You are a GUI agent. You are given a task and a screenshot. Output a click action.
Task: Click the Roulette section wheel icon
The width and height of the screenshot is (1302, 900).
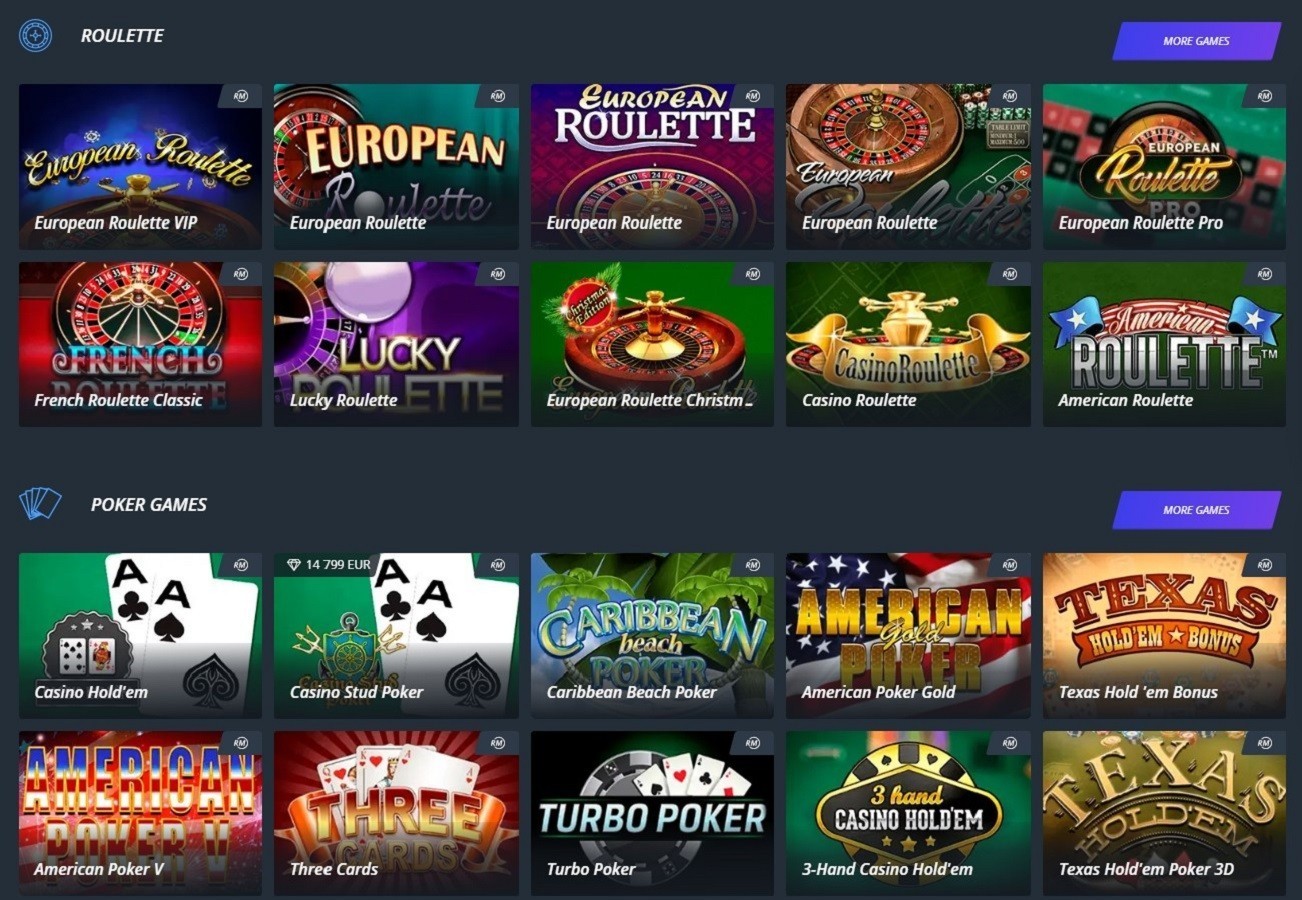pyautogui.click(x=36, y=36)
